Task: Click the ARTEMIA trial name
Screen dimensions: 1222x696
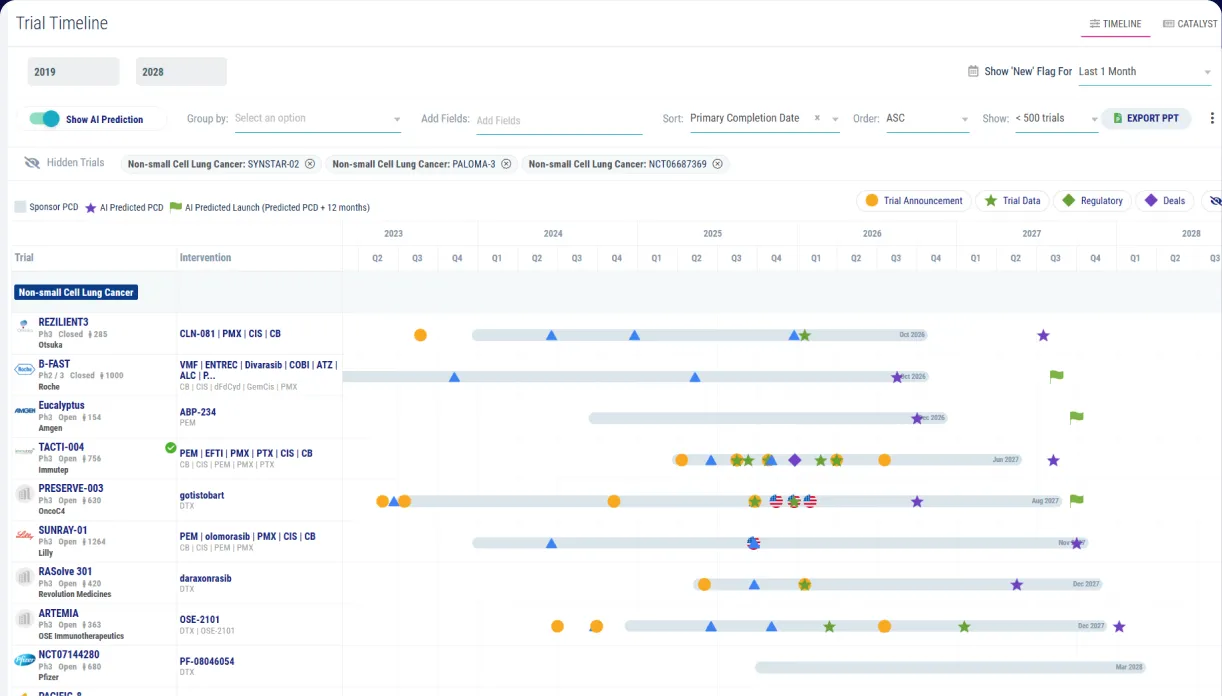Action: (x=58, y=613)
